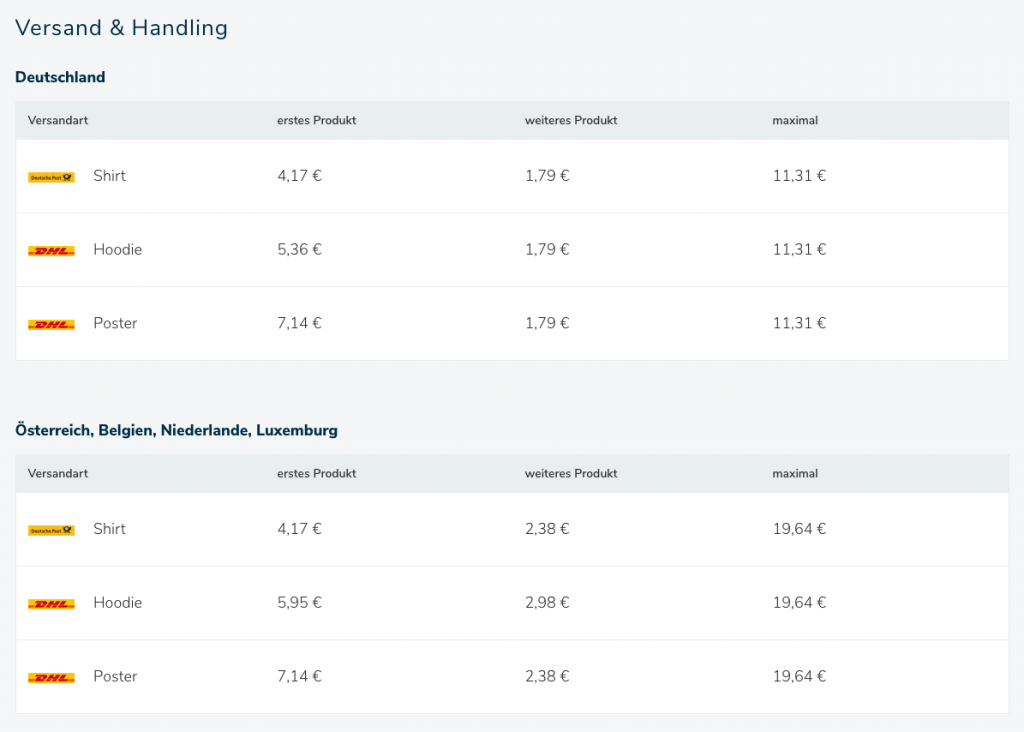Select Poster label in Deutschland table

point(115,323)
